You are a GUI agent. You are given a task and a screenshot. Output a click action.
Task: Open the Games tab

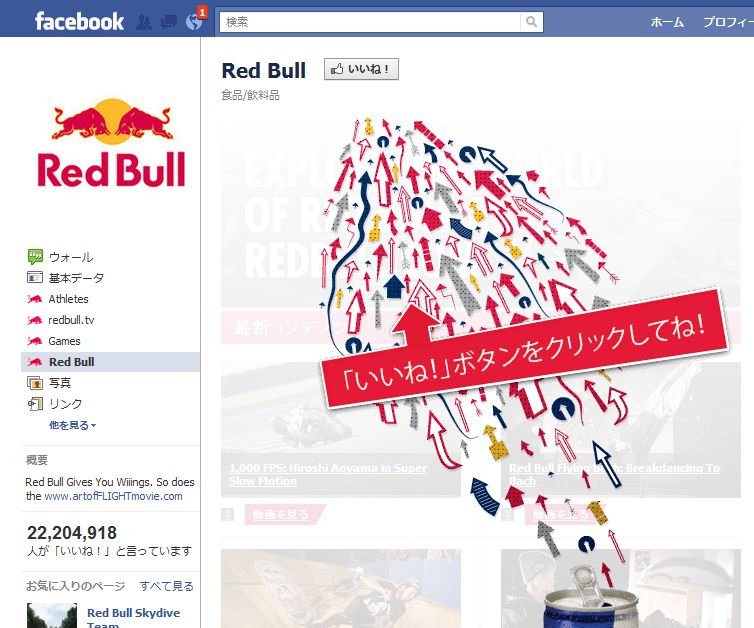pyautogui.click(x=53, y=341)
